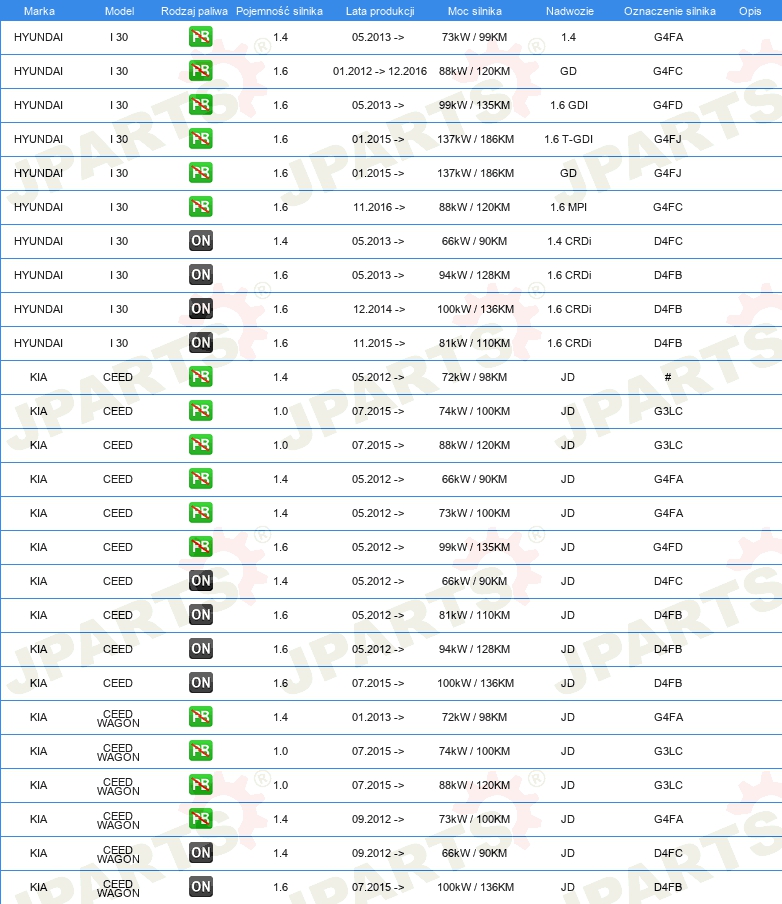The width and height of the screenshot is (782, 904).
Task: Click petrol icon for I 30 1.6 T-GDI
Action: click(x=201, y=139)
